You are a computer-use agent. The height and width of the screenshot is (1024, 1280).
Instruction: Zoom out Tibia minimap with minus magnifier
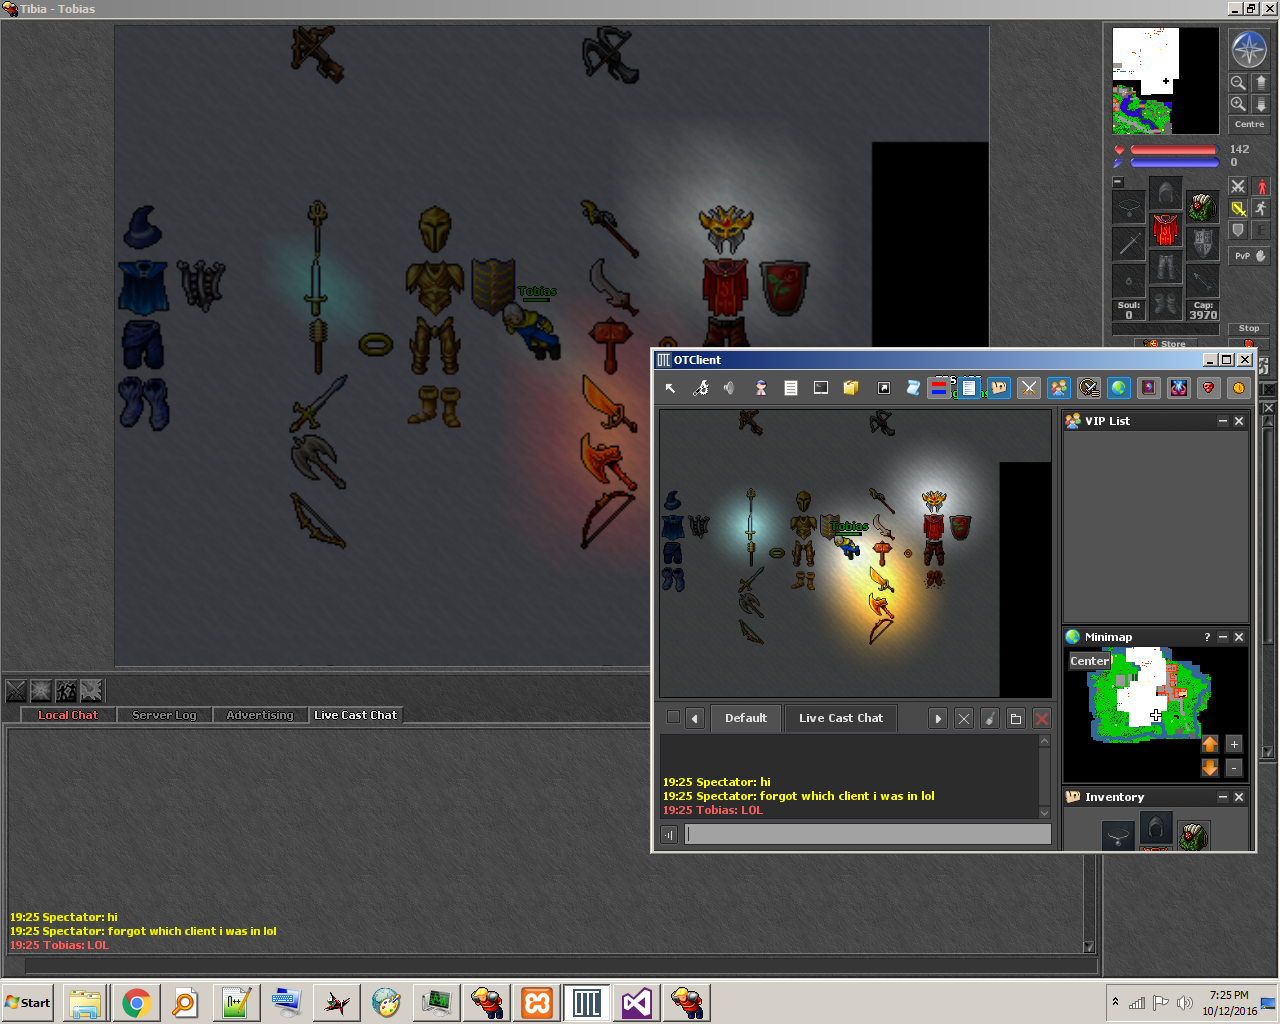1238,83
